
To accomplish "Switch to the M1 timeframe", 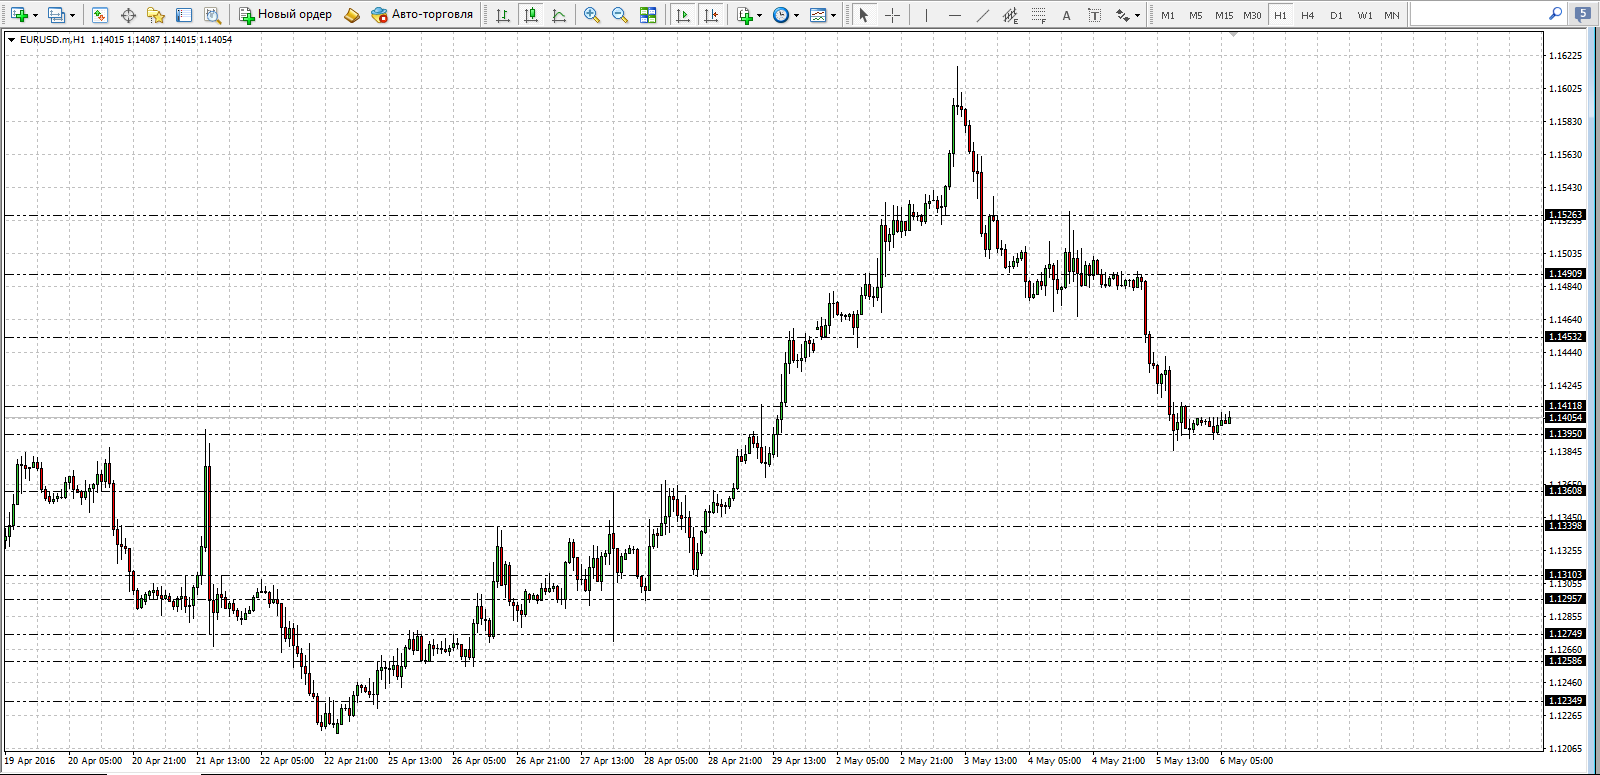I will [x=1168, y=15].
